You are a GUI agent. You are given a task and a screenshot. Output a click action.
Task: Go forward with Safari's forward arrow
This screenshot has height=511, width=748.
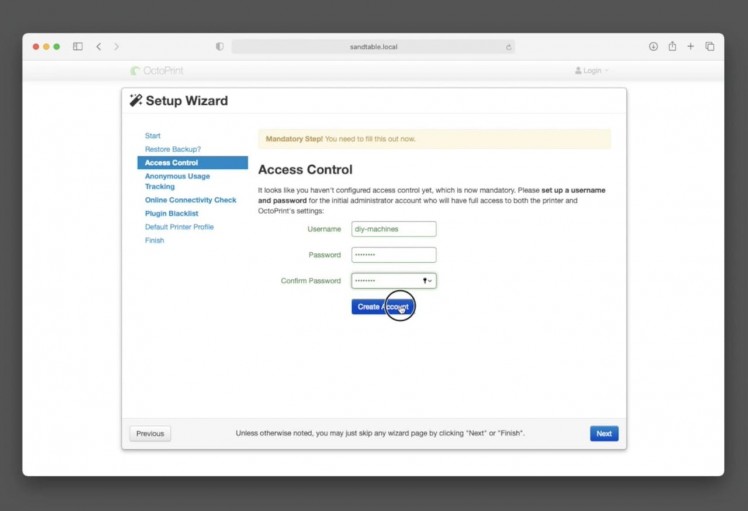point(116,46)
